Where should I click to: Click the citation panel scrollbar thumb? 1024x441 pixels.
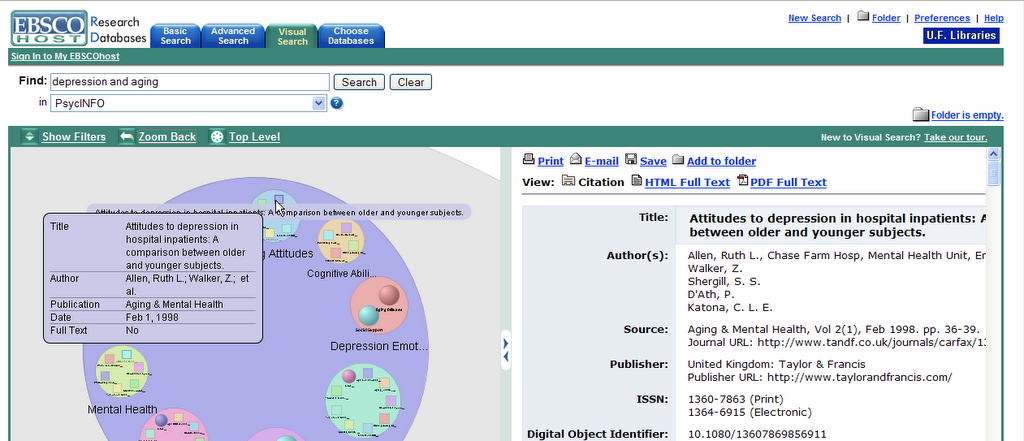993,173
